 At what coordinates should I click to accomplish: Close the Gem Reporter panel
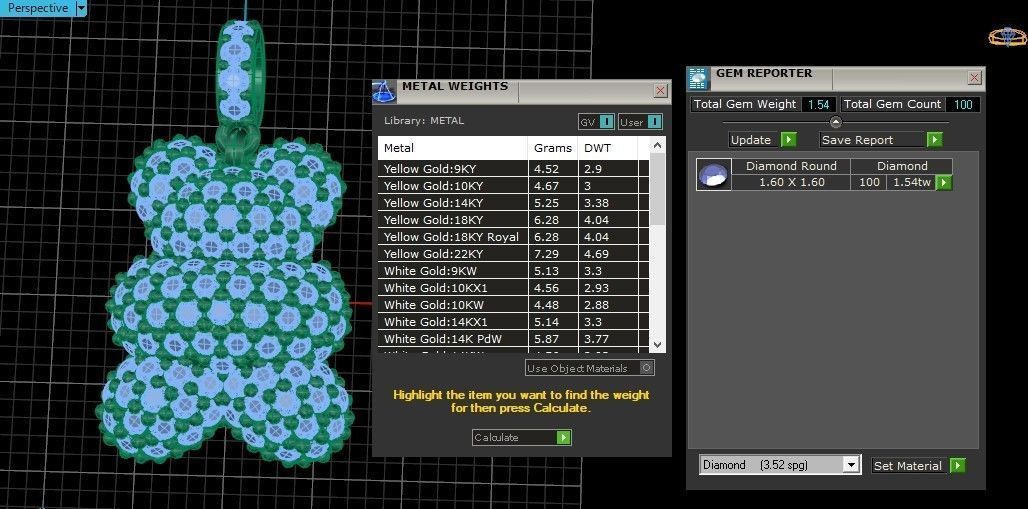point(974,77)
